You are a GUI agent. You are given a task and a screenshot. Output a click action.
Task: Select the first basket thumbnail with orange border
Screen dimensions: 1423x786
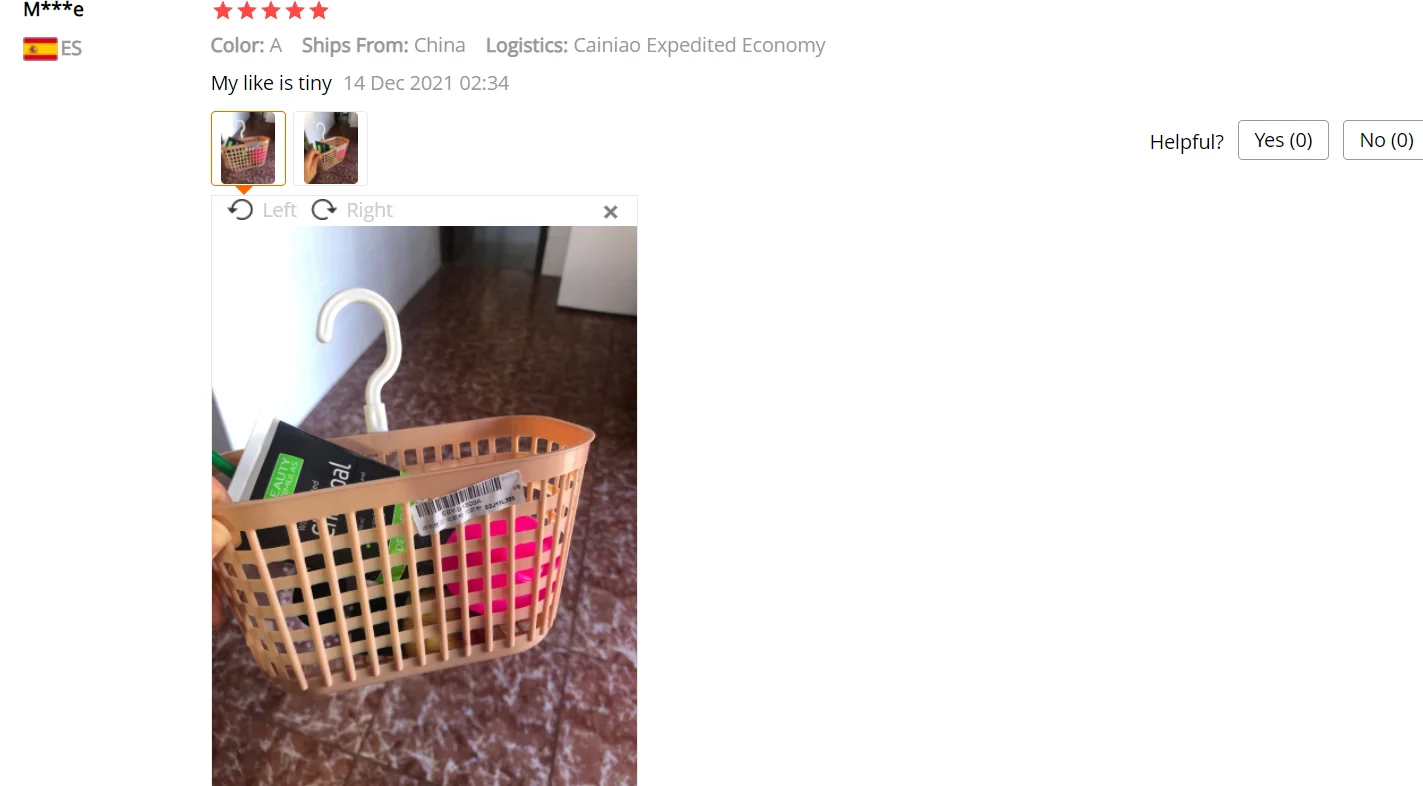tap(248, 148)
